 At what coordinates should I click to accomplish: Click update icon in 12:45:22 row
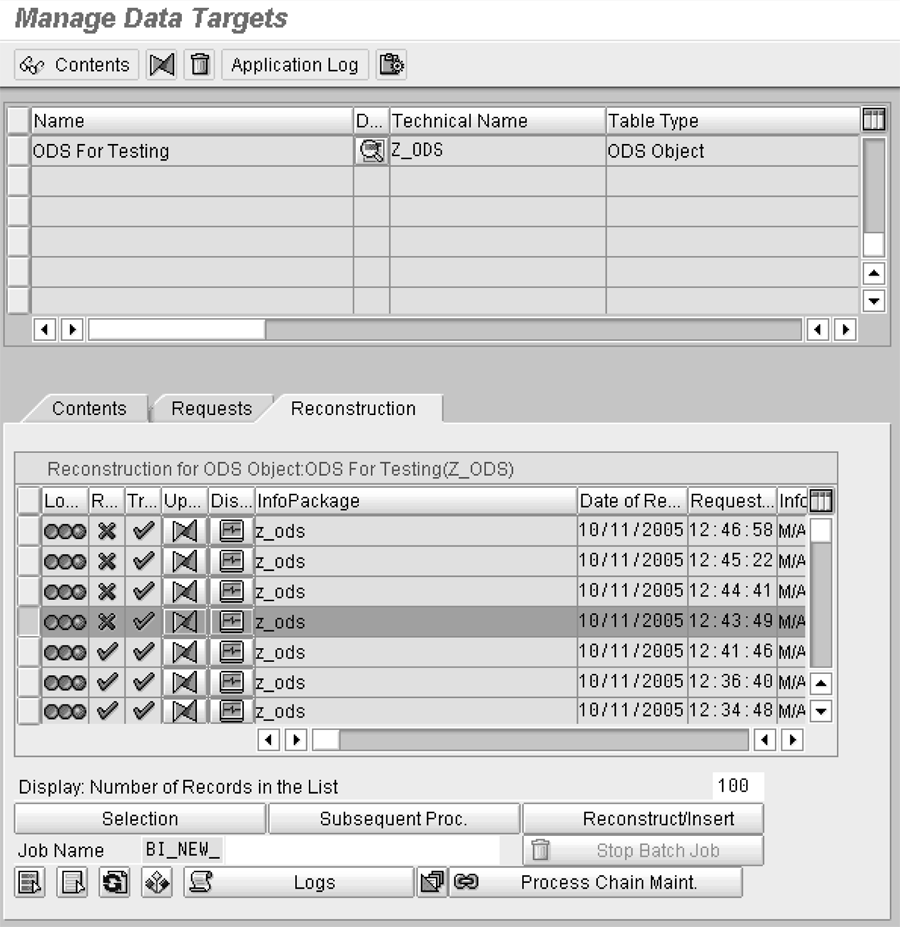[x=184, y=561]
